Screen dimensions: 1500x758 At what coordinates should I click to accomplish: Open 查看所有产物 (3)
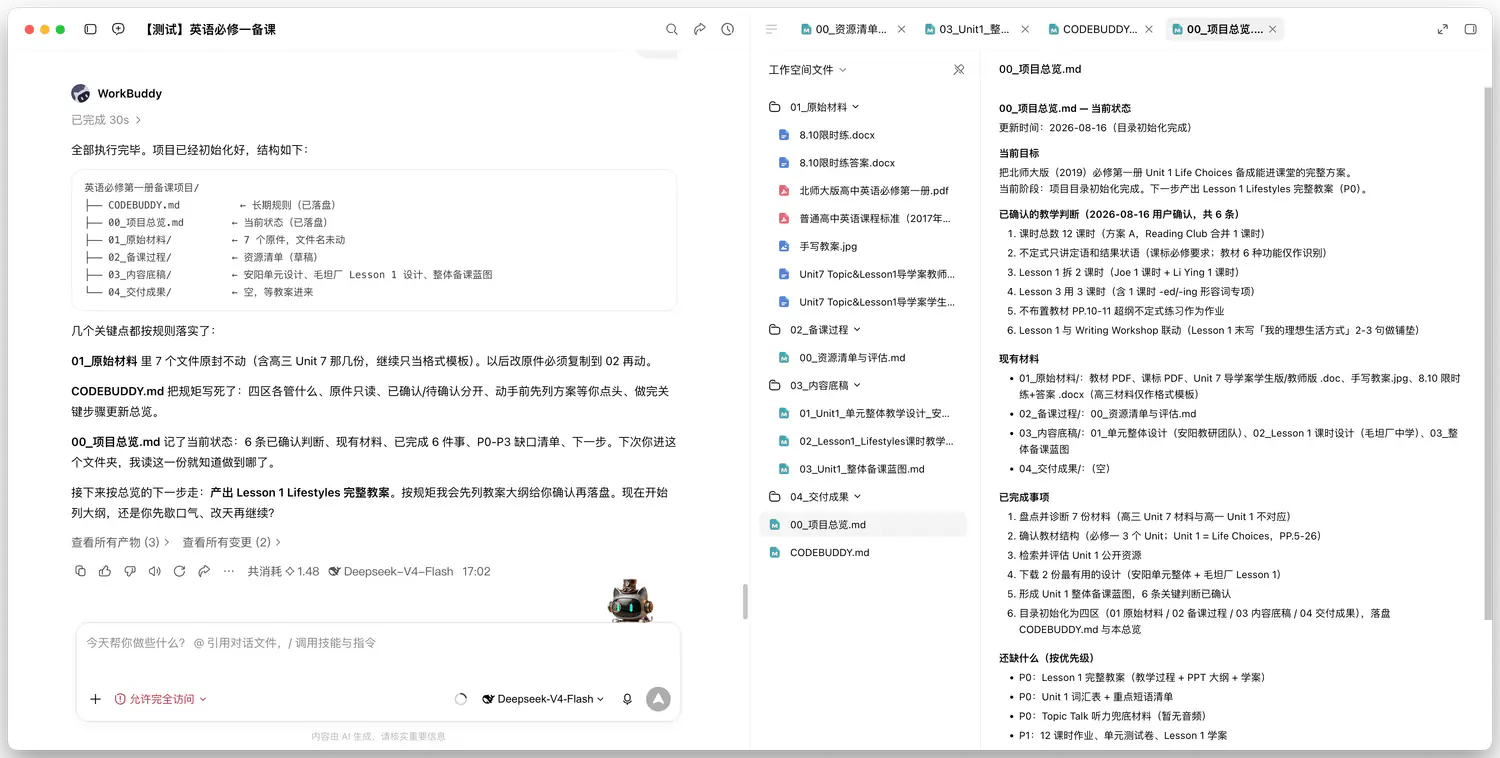tap(120, 542)
